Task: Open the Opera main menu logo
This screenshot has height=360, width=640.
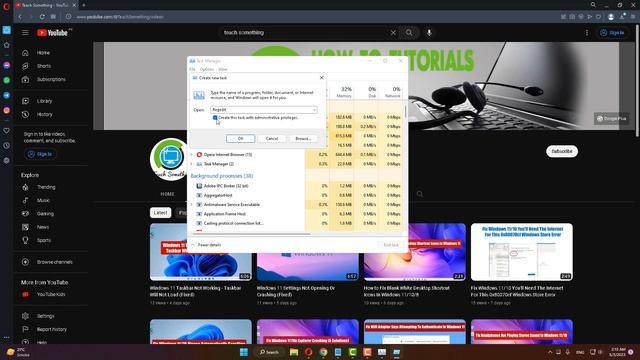Action: (x=6, y=5)
